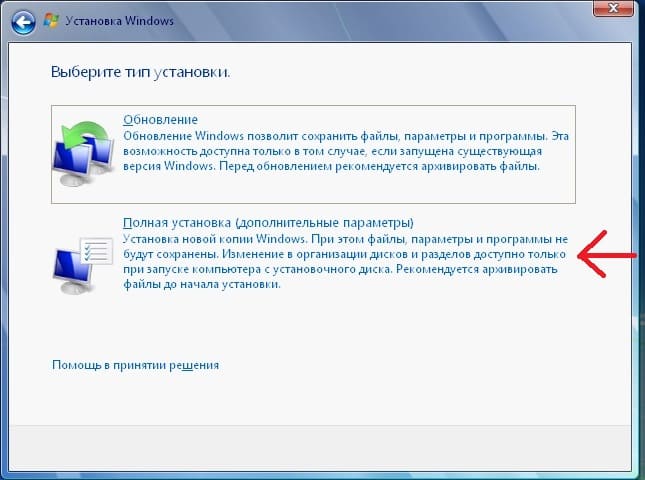
Task: Open Помощь в принятии решения link
Action: (135, 365)
